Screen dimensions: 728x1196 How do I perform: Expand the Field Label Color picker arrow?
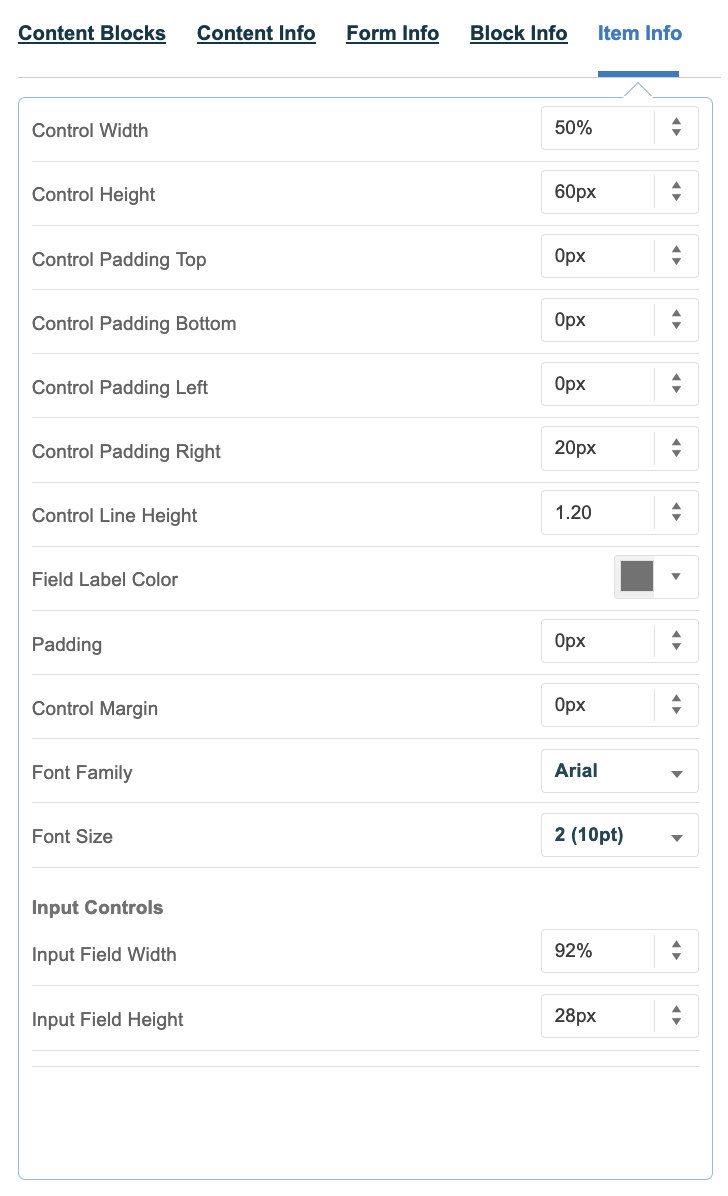point(673,577)
